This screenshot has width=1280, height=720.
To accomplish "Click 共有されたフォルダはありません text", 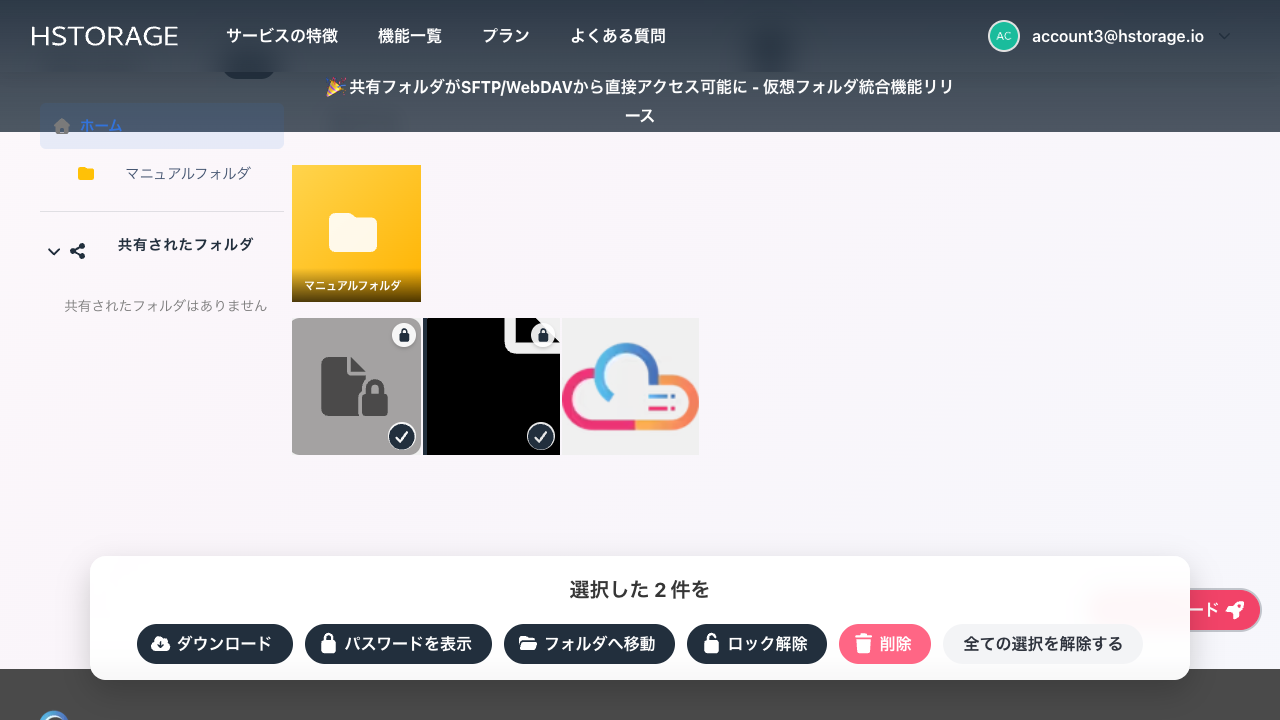I will coord(166,306).
